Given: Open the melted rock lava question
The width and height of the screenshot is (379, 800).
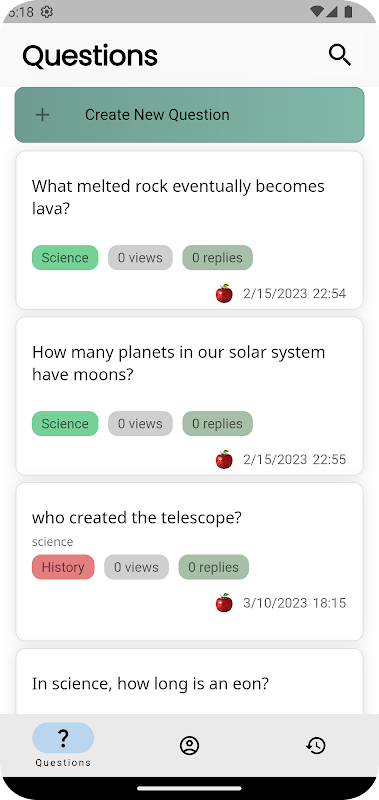Looking at the screenshot, I should (x=189, y=230).
